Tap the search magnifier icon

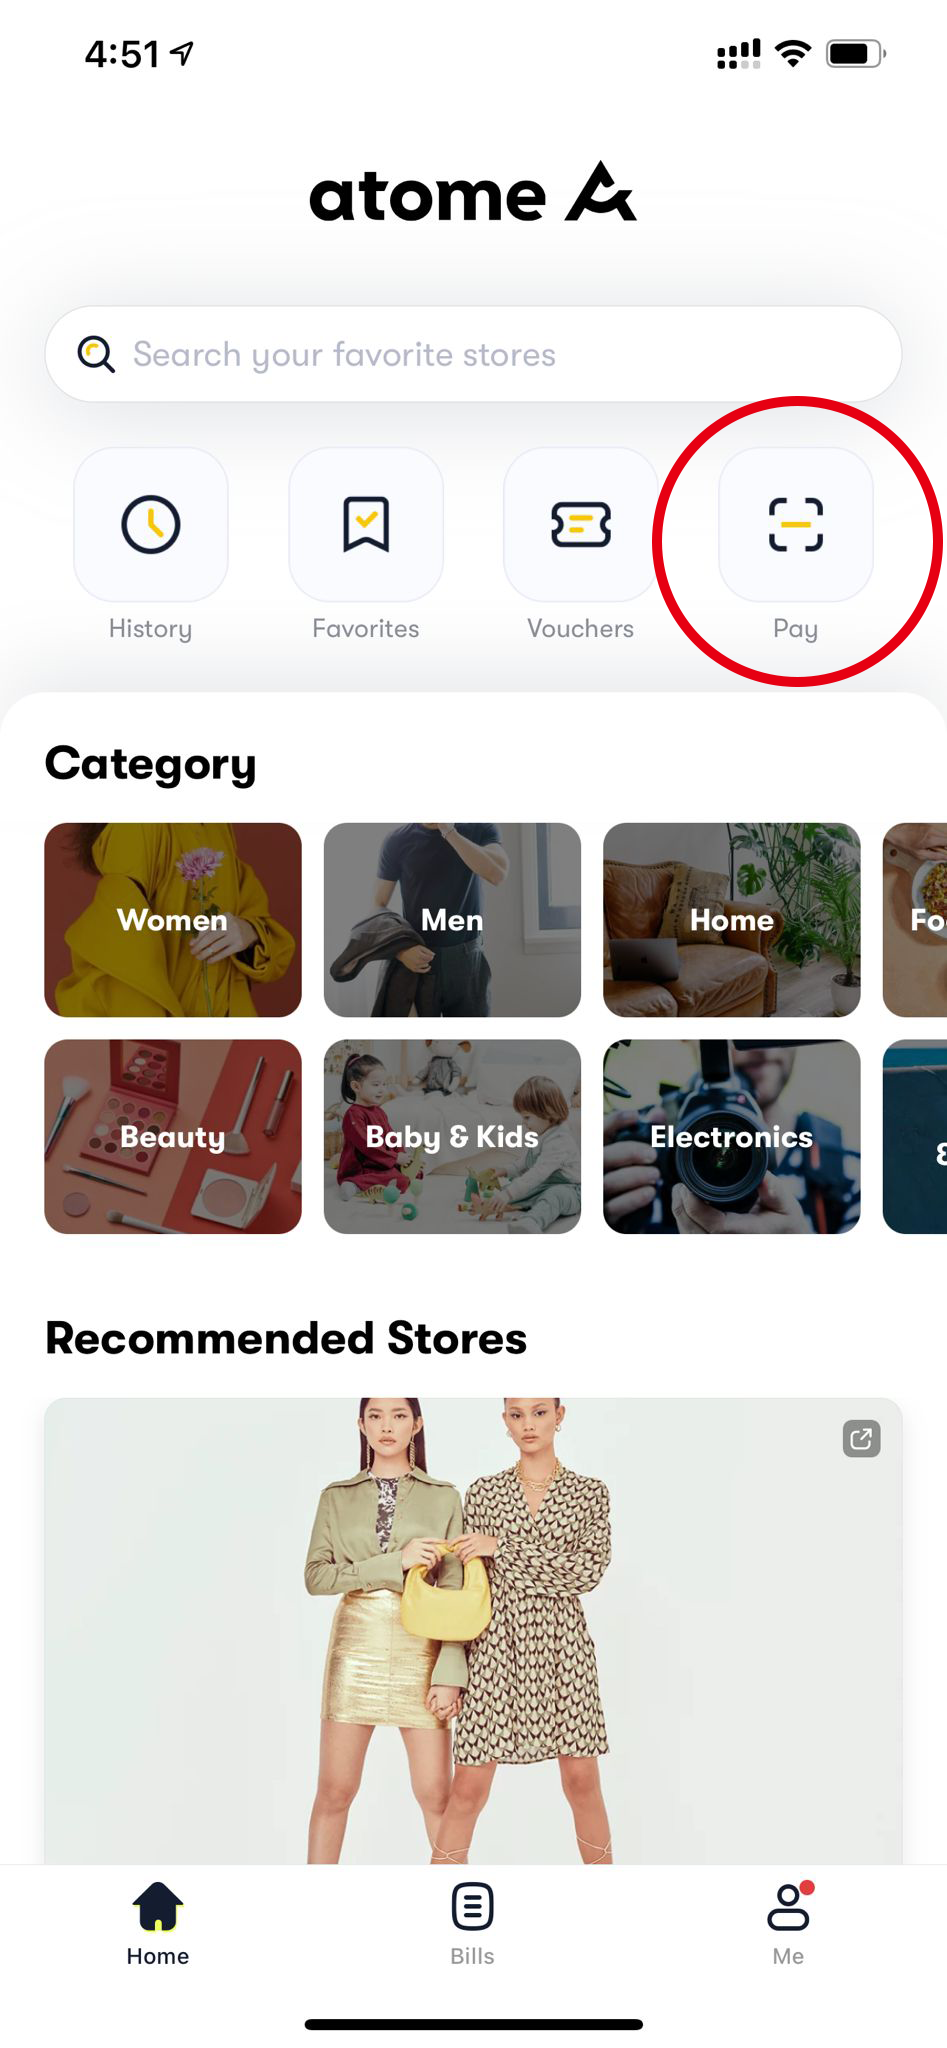(x=96, y=354)
